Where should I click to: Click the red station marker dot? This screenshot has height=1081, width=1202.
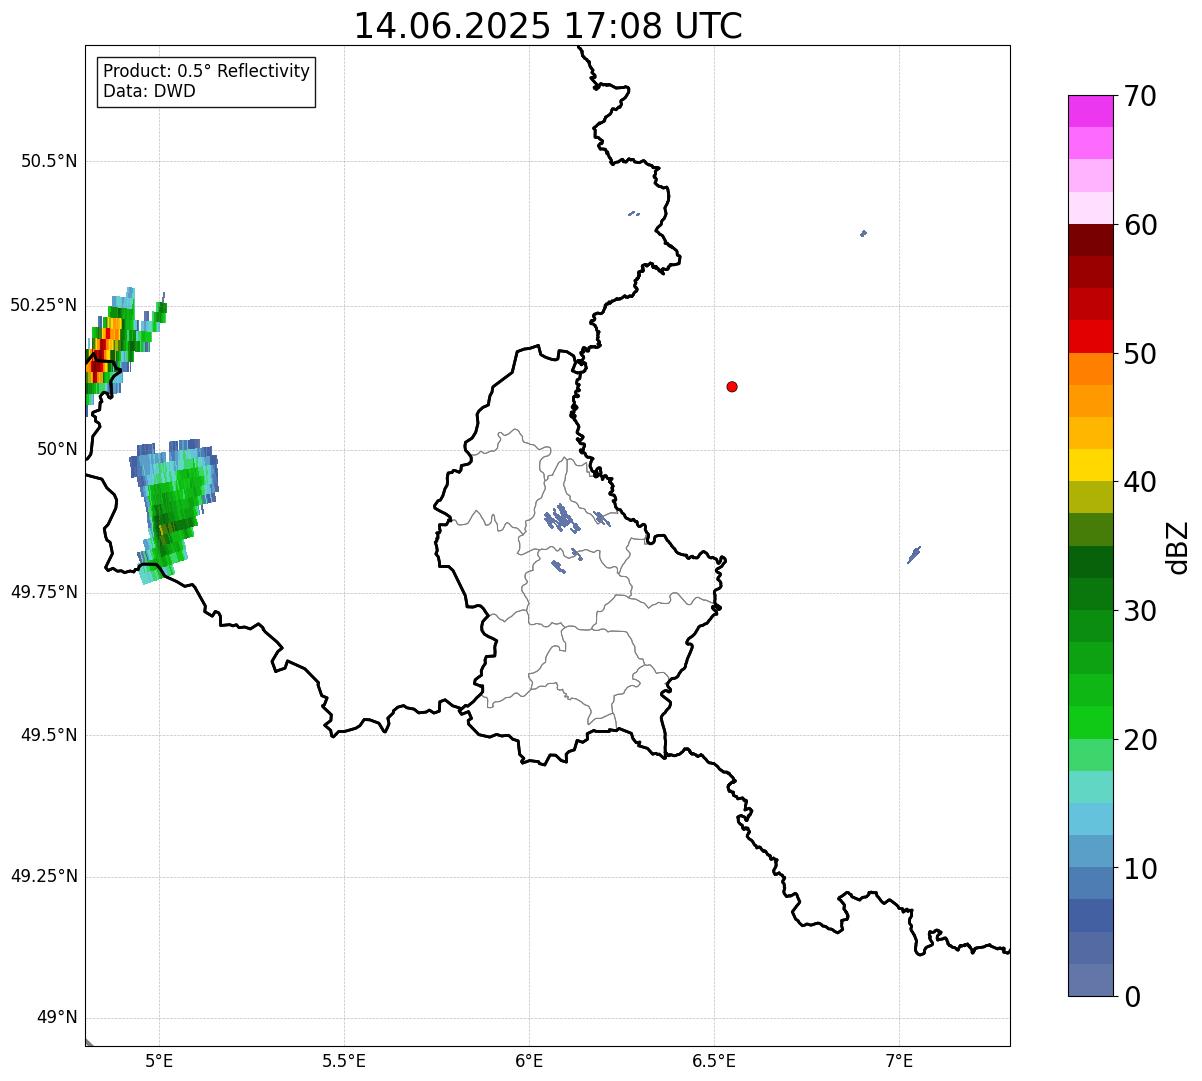(x=732, y=386)
